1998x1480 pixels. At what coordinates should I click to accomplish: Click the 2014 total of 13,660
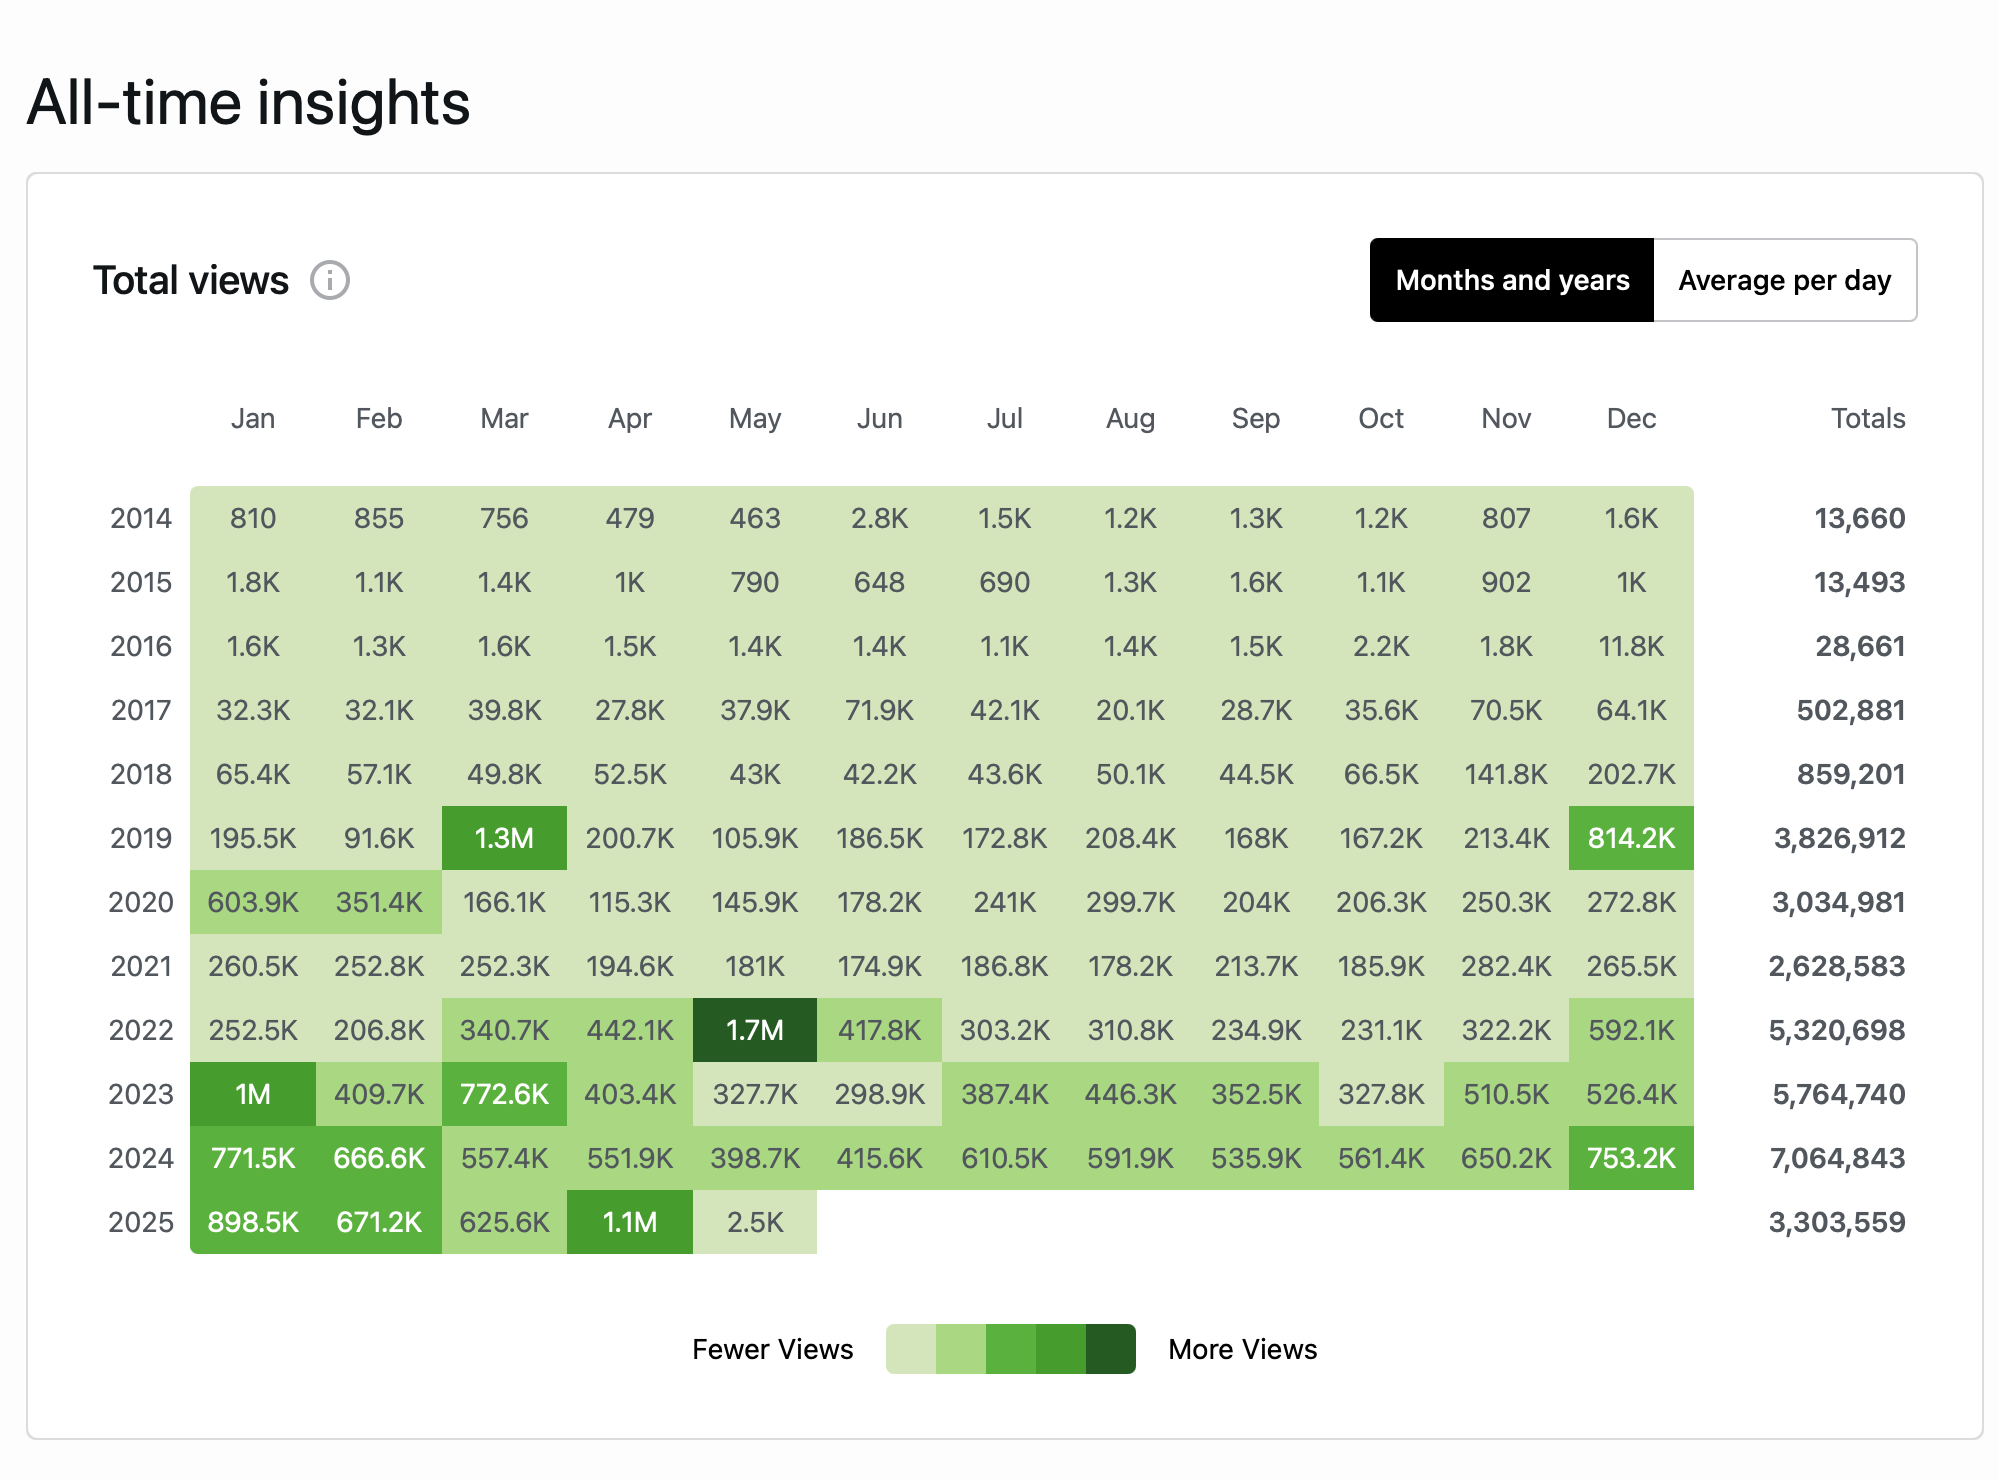tap(1860, 518)
